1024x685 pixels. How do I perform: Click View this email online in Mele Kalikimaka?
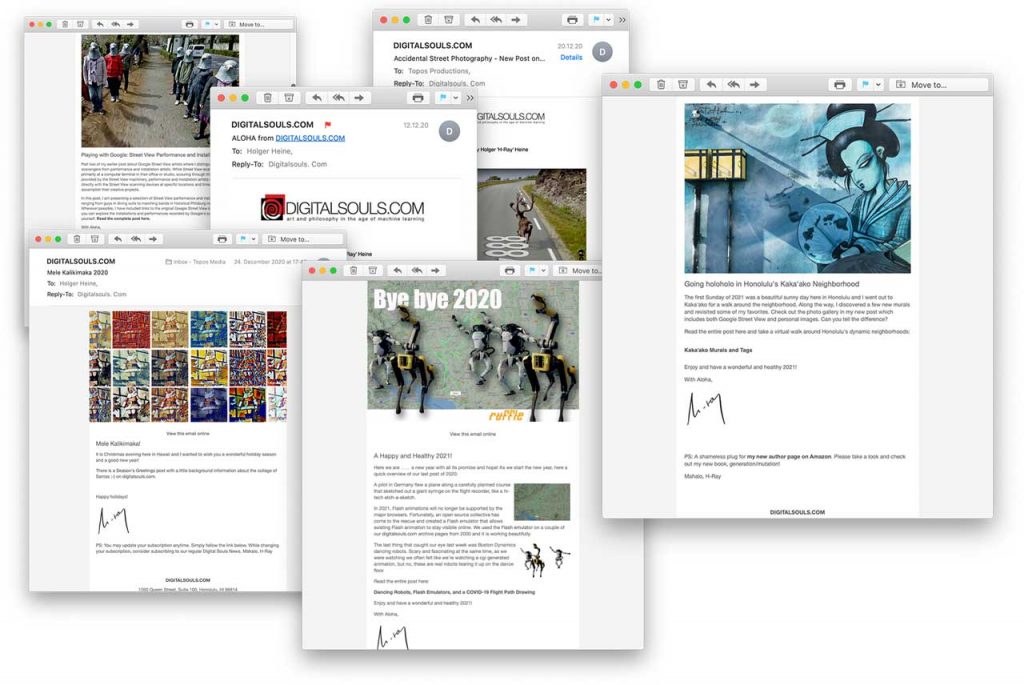pos(187,433)
